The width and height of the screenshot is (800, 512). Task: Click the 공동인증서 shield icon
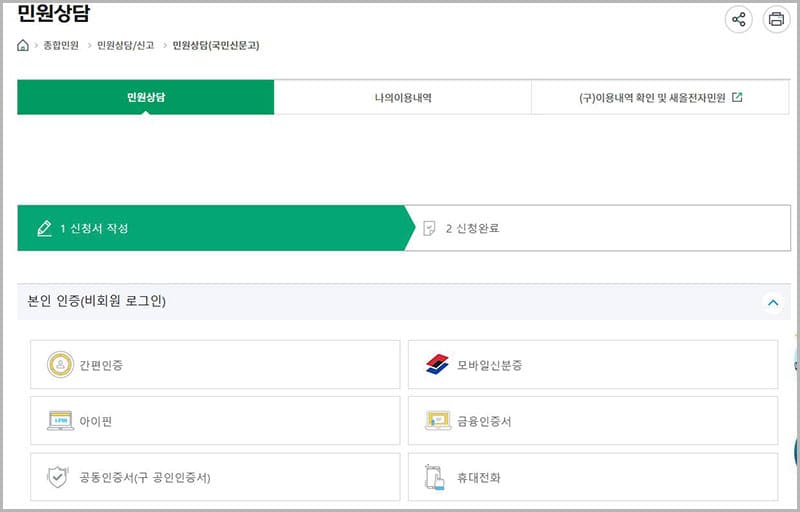(x=58, y=477)
